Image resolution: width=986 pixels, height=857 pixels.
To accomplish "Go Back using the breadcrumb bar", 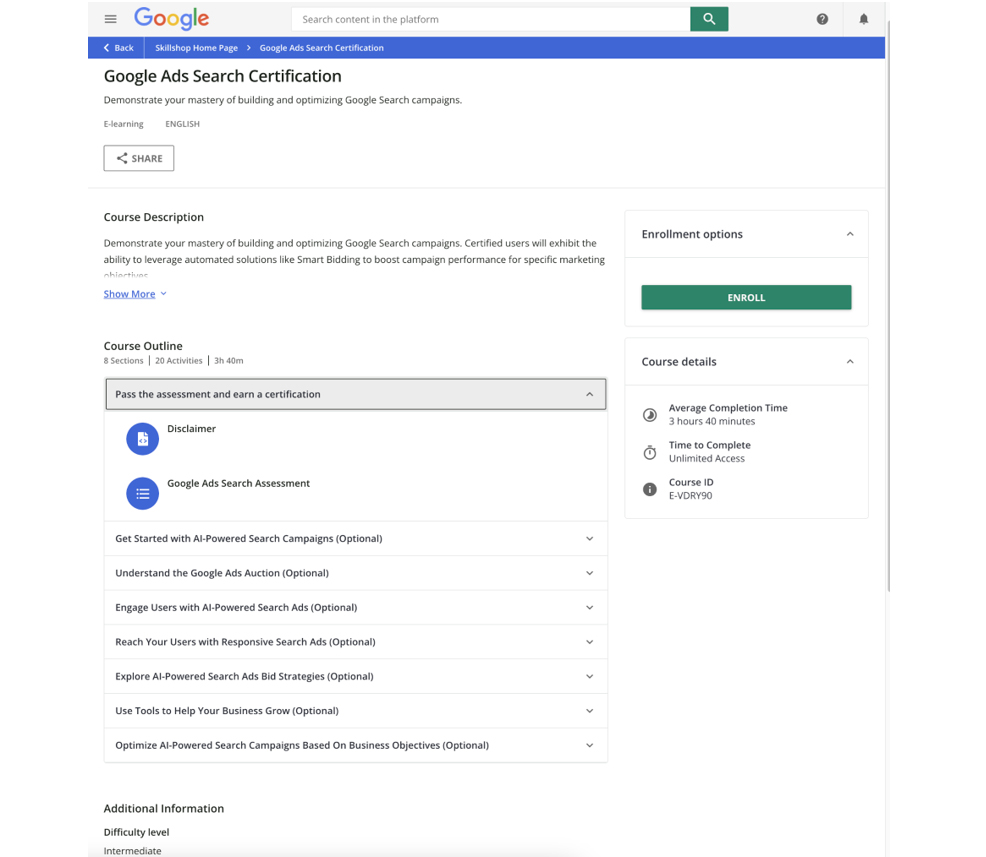I will pyautogui.click(x=118, y=48).
